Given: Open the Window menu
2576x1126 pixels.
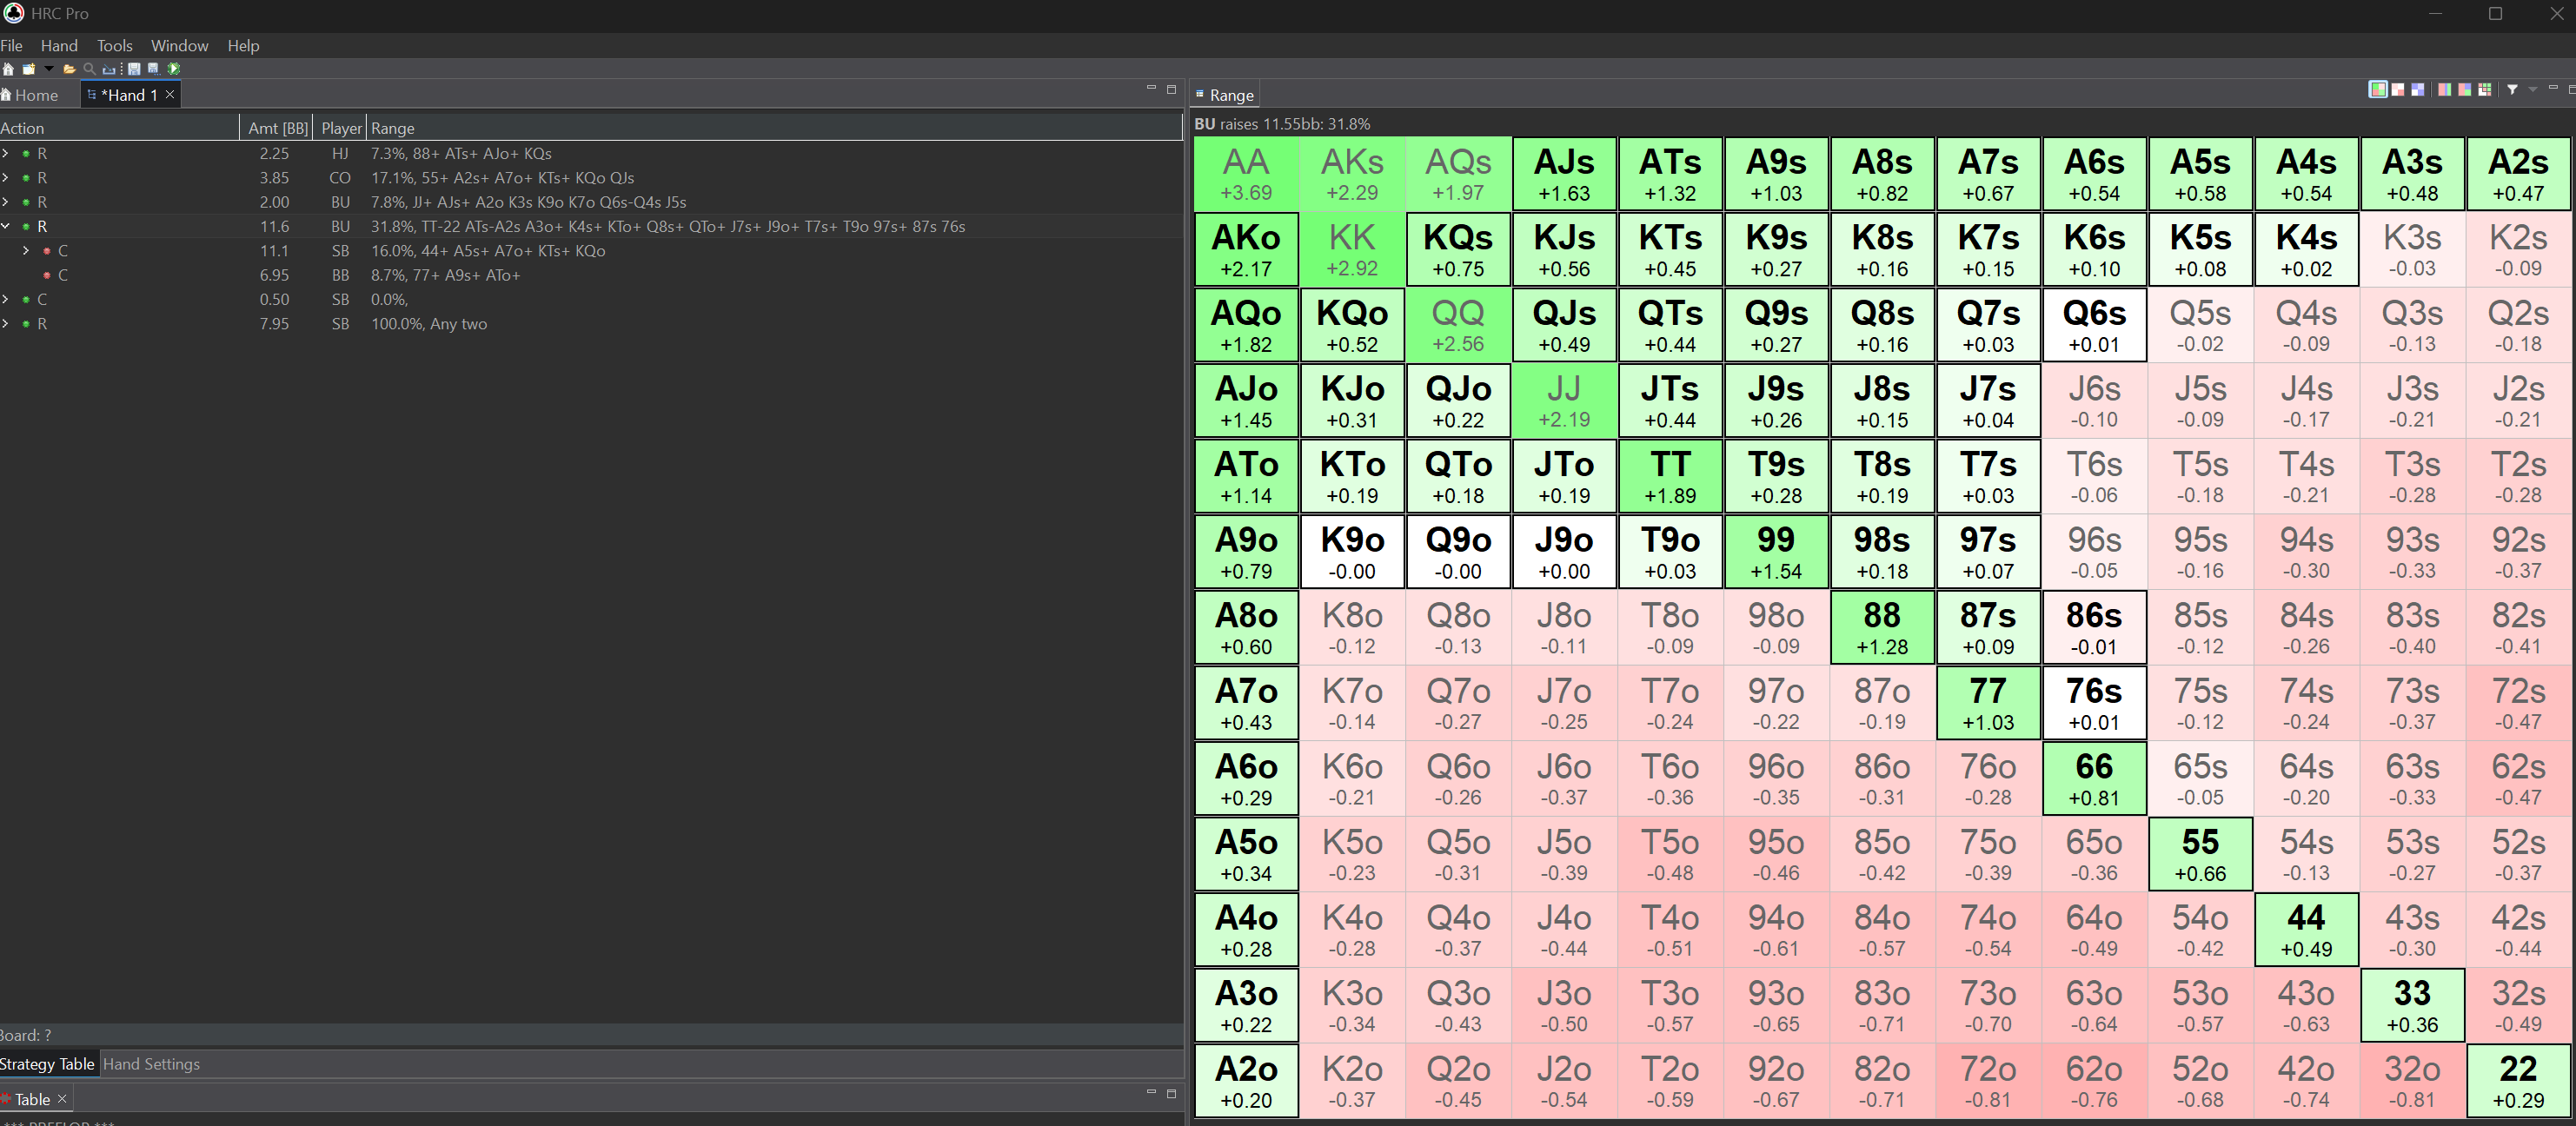Looking at the screenshot, I should coord(180,45).
